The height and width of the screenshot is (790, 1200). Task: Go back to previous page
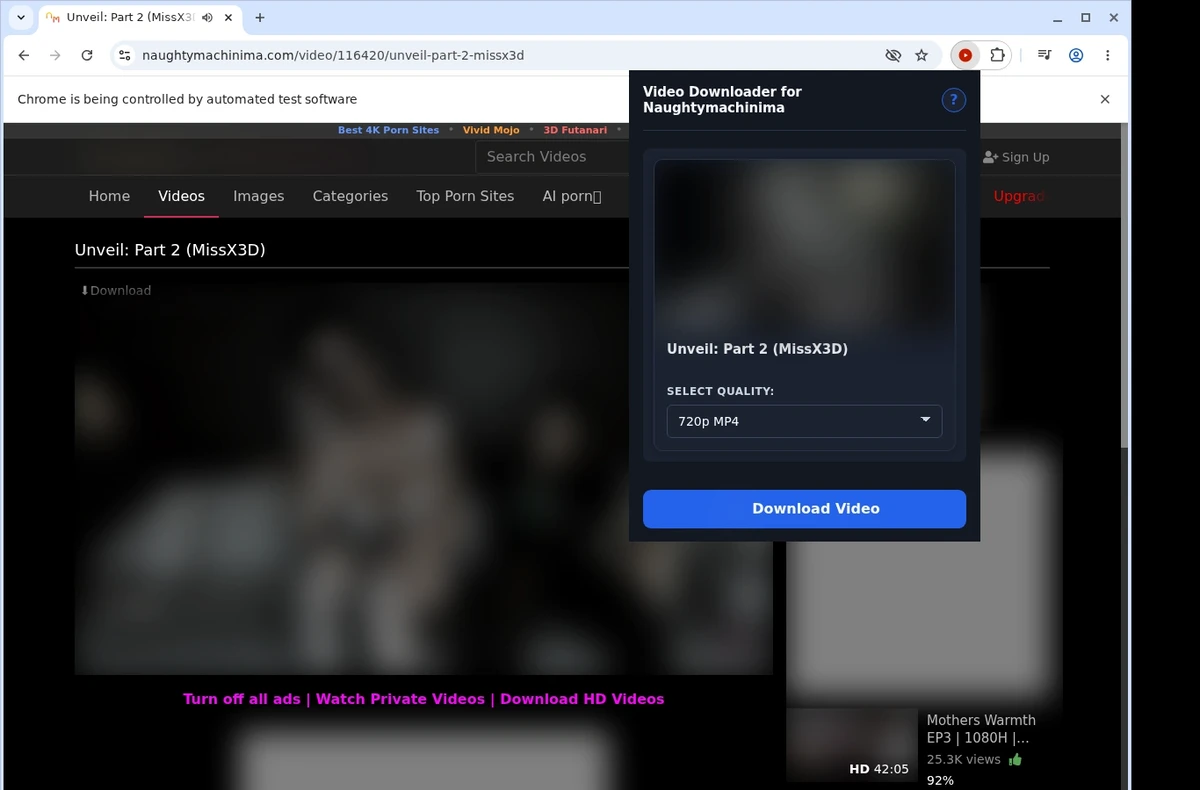pyautogui.click(x=24, y=56)
